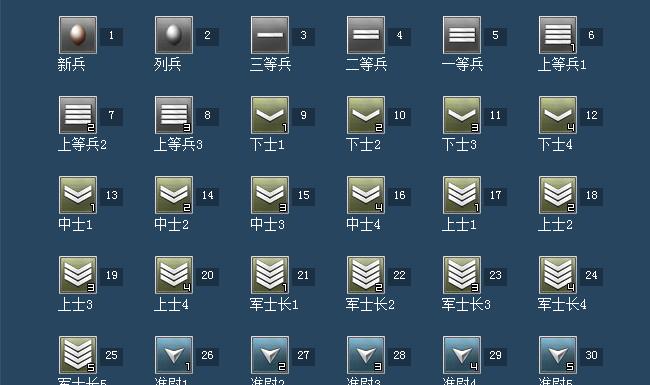Click the 新兵 text label

[71, 65]
